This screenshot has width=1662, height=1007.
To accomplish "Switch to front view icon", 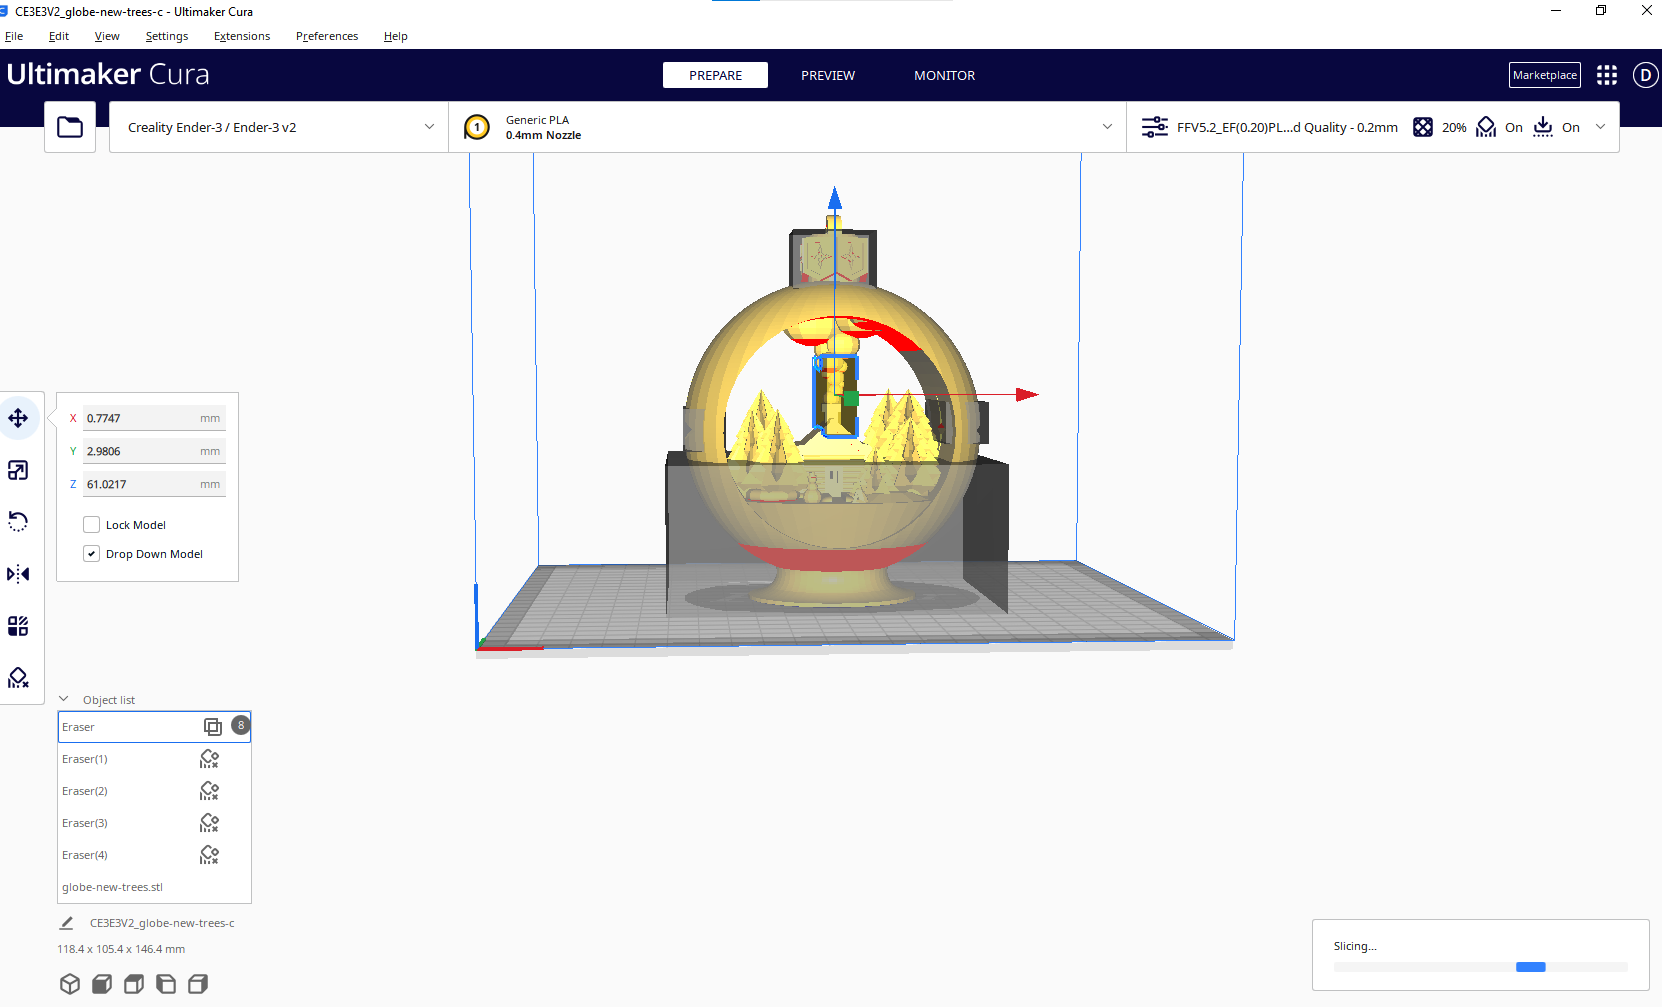I will (102, 984).
